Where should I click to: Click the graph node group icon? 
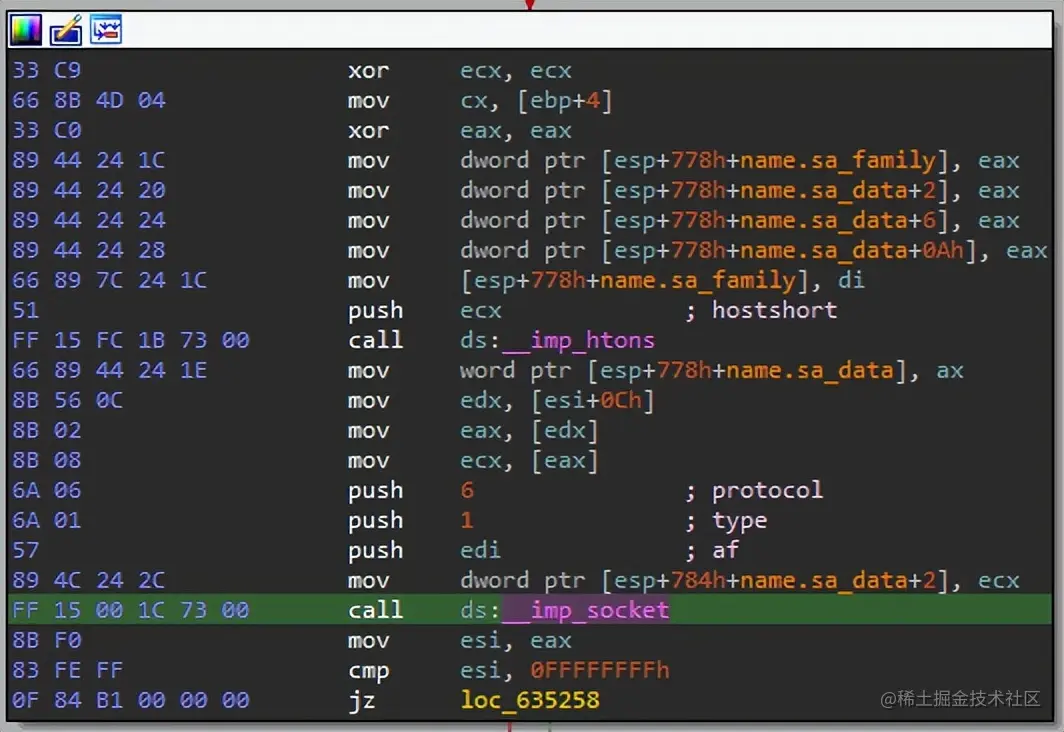tap(106, 30)
